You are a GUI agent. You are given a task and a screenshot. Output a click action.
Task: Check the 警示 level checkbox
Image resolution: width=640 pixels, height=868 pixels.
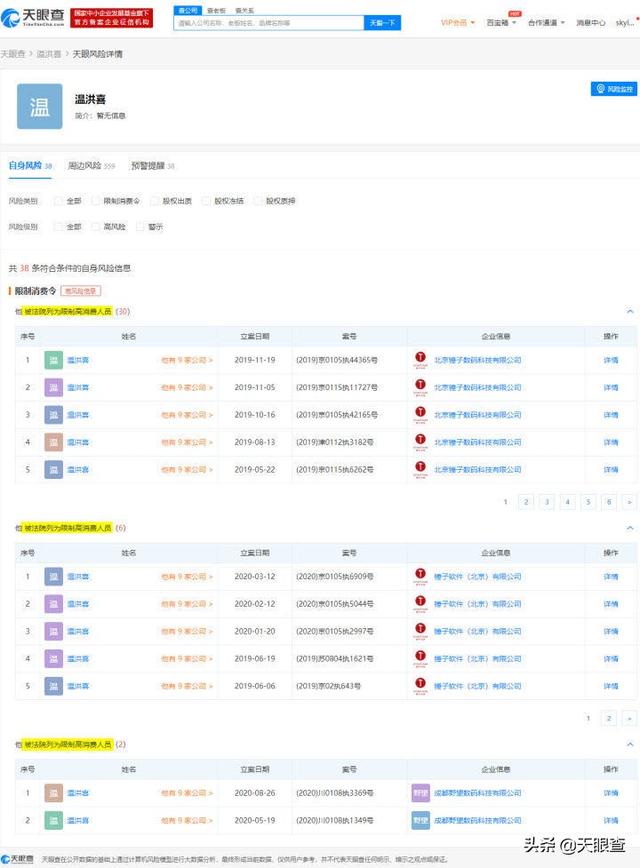pyautogui.click(x=140, y=227)
